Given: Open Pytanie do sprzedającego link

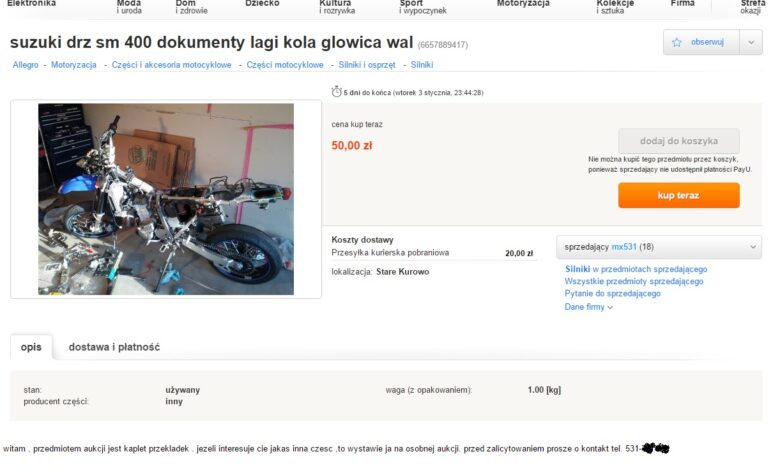Looking at the screenshot, I should (x=612, y=293).
